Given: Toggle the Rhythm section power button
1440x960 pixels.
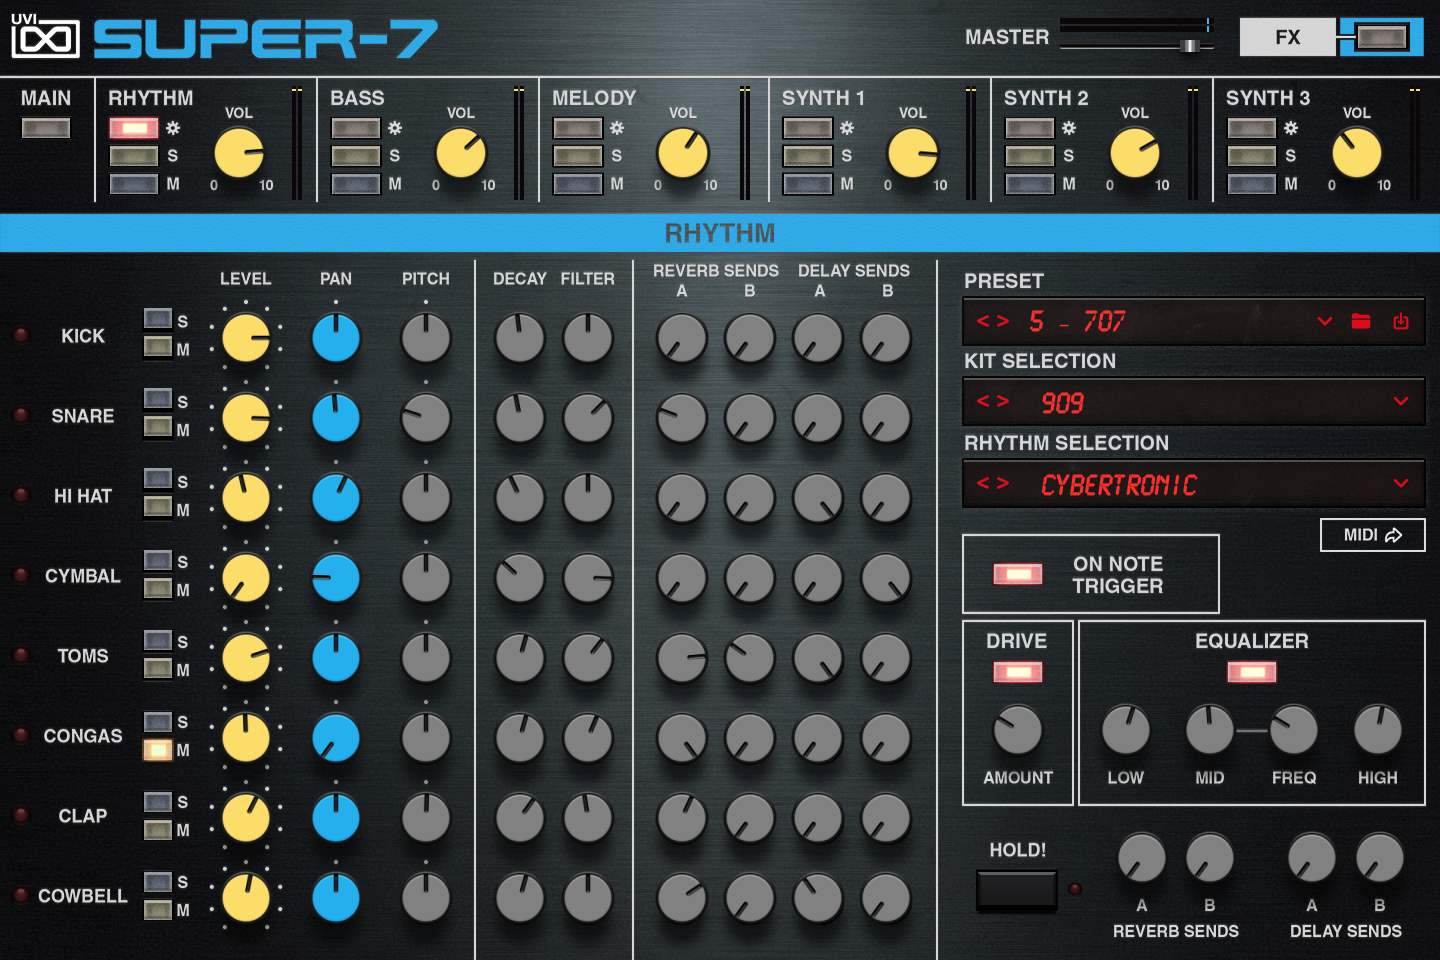Looking at the screenshot, I should tap(134, 128).
